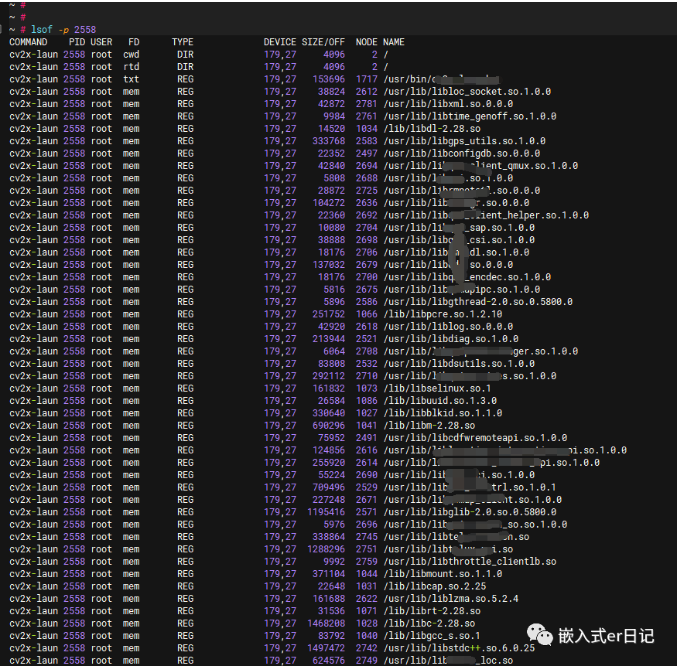The image size is (680, 668).
Task: Click path /lib/libpcre.so.1.2.10
Action: [x=443, y=314]
